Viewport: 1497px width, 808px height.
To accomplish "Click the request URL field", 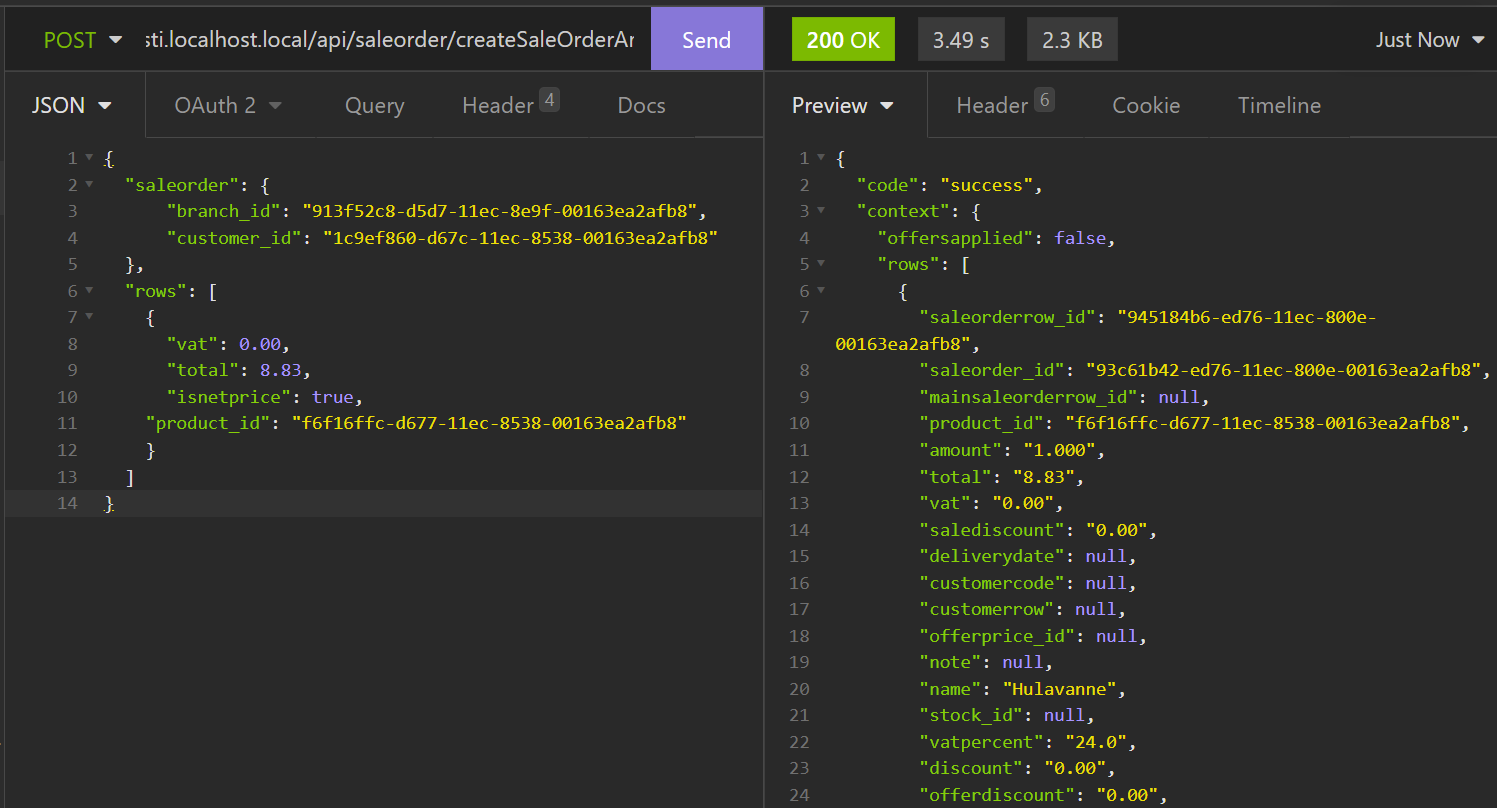I will click(390, 40).
